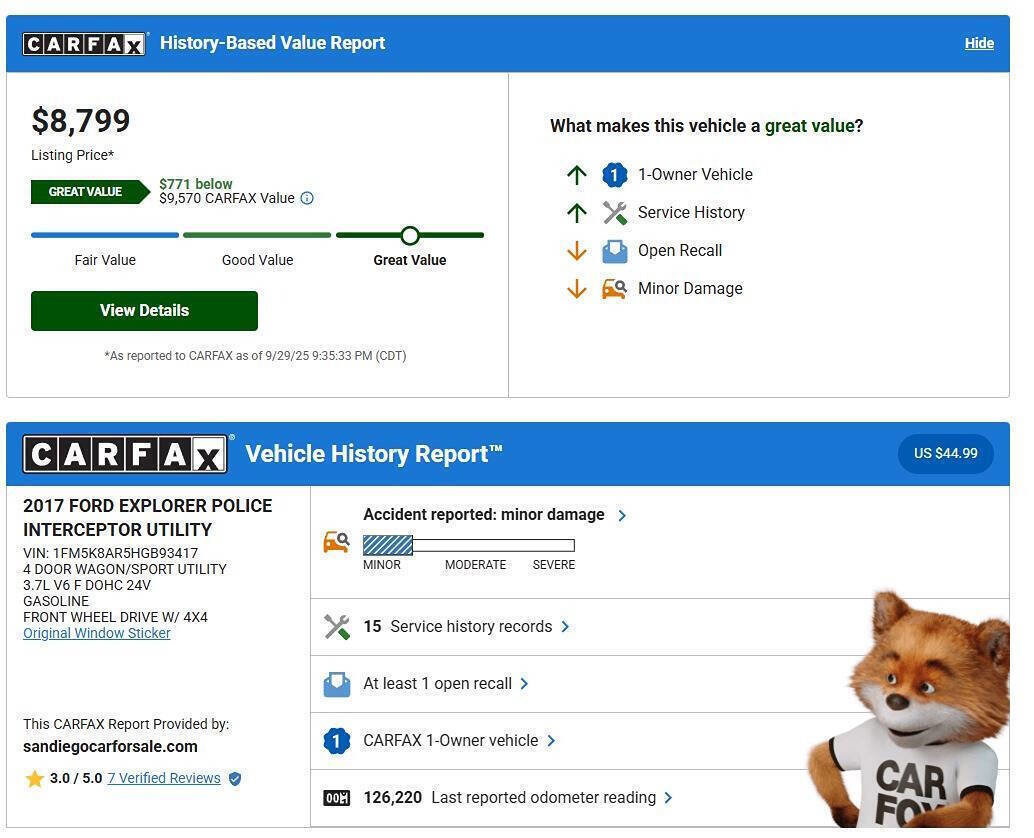Open the Original Window Sticker link
The image size is (1034, 838).
97,633
